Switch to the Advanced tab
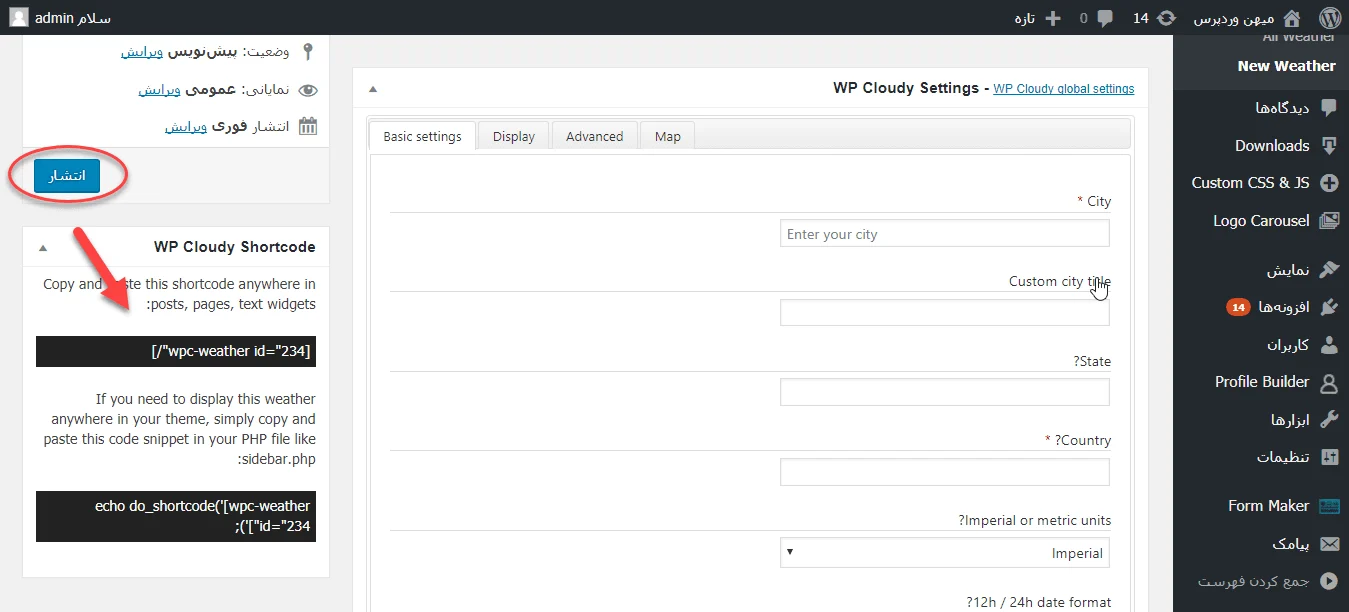Viewport: 1349px width, 612px height. pos(594,136)
